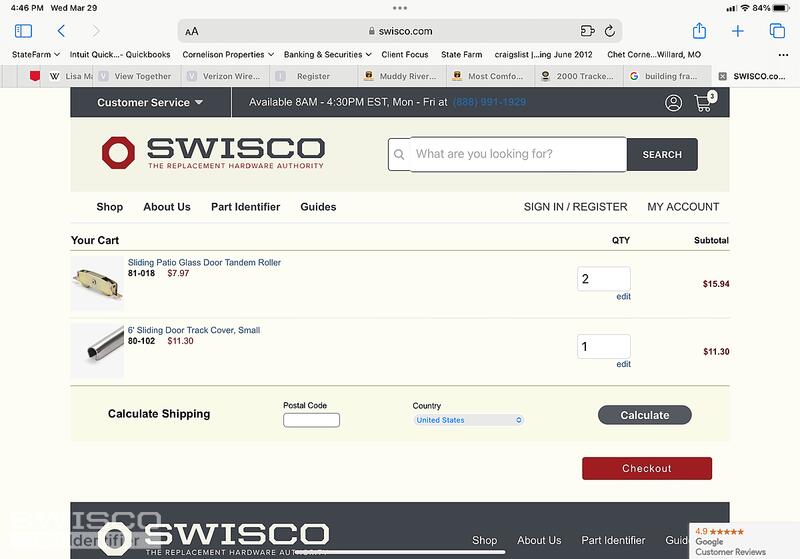
Task: Expand Banking & Securities bookmark folder
Action: tap(328, 55)
